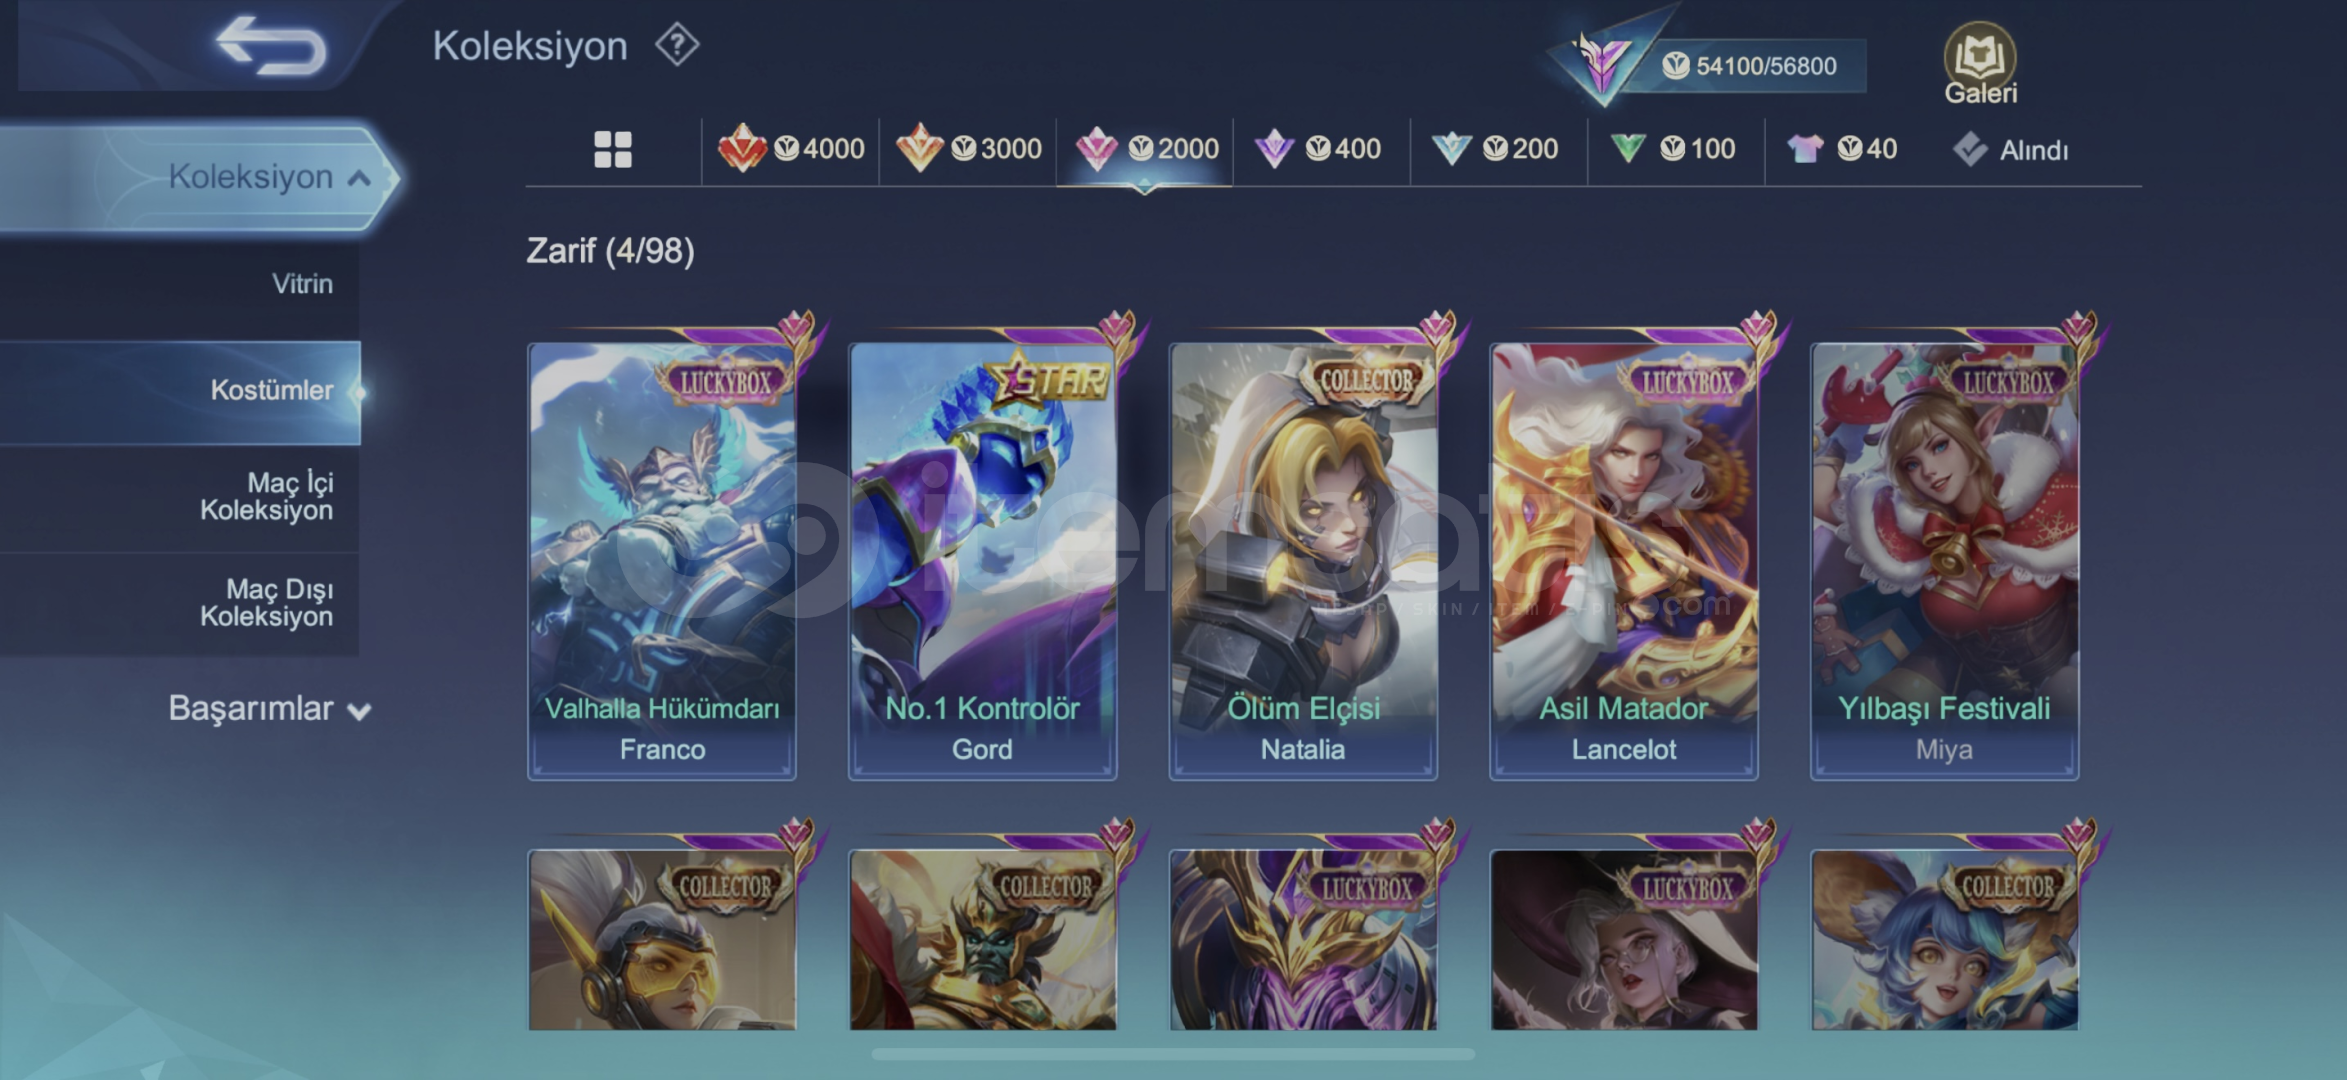Toggle the Alındı owned filter
This screenshot has width=2347, height=1080.
point(2010,150)
